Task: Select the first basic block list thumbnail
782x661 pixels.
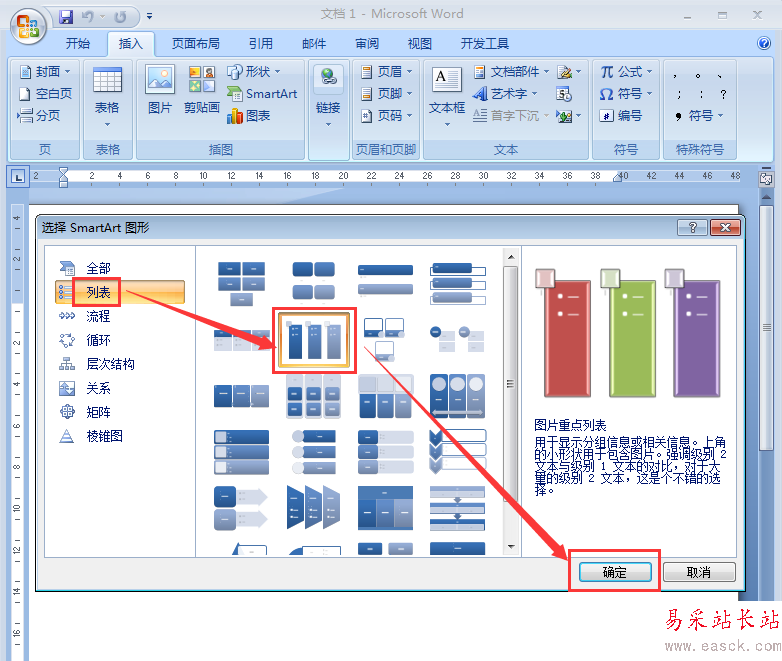Action: [241, 283]
